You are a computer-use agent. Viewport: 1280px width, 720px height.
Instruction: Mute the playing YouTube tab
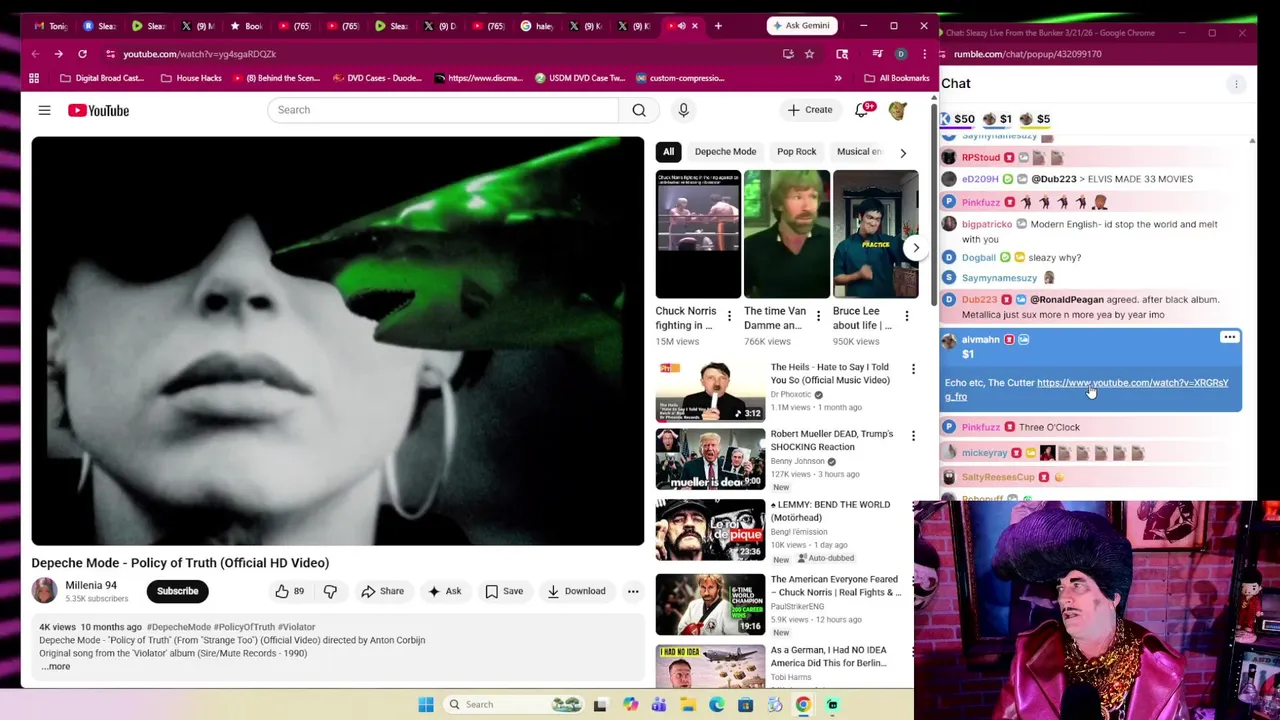coord(682,26)
